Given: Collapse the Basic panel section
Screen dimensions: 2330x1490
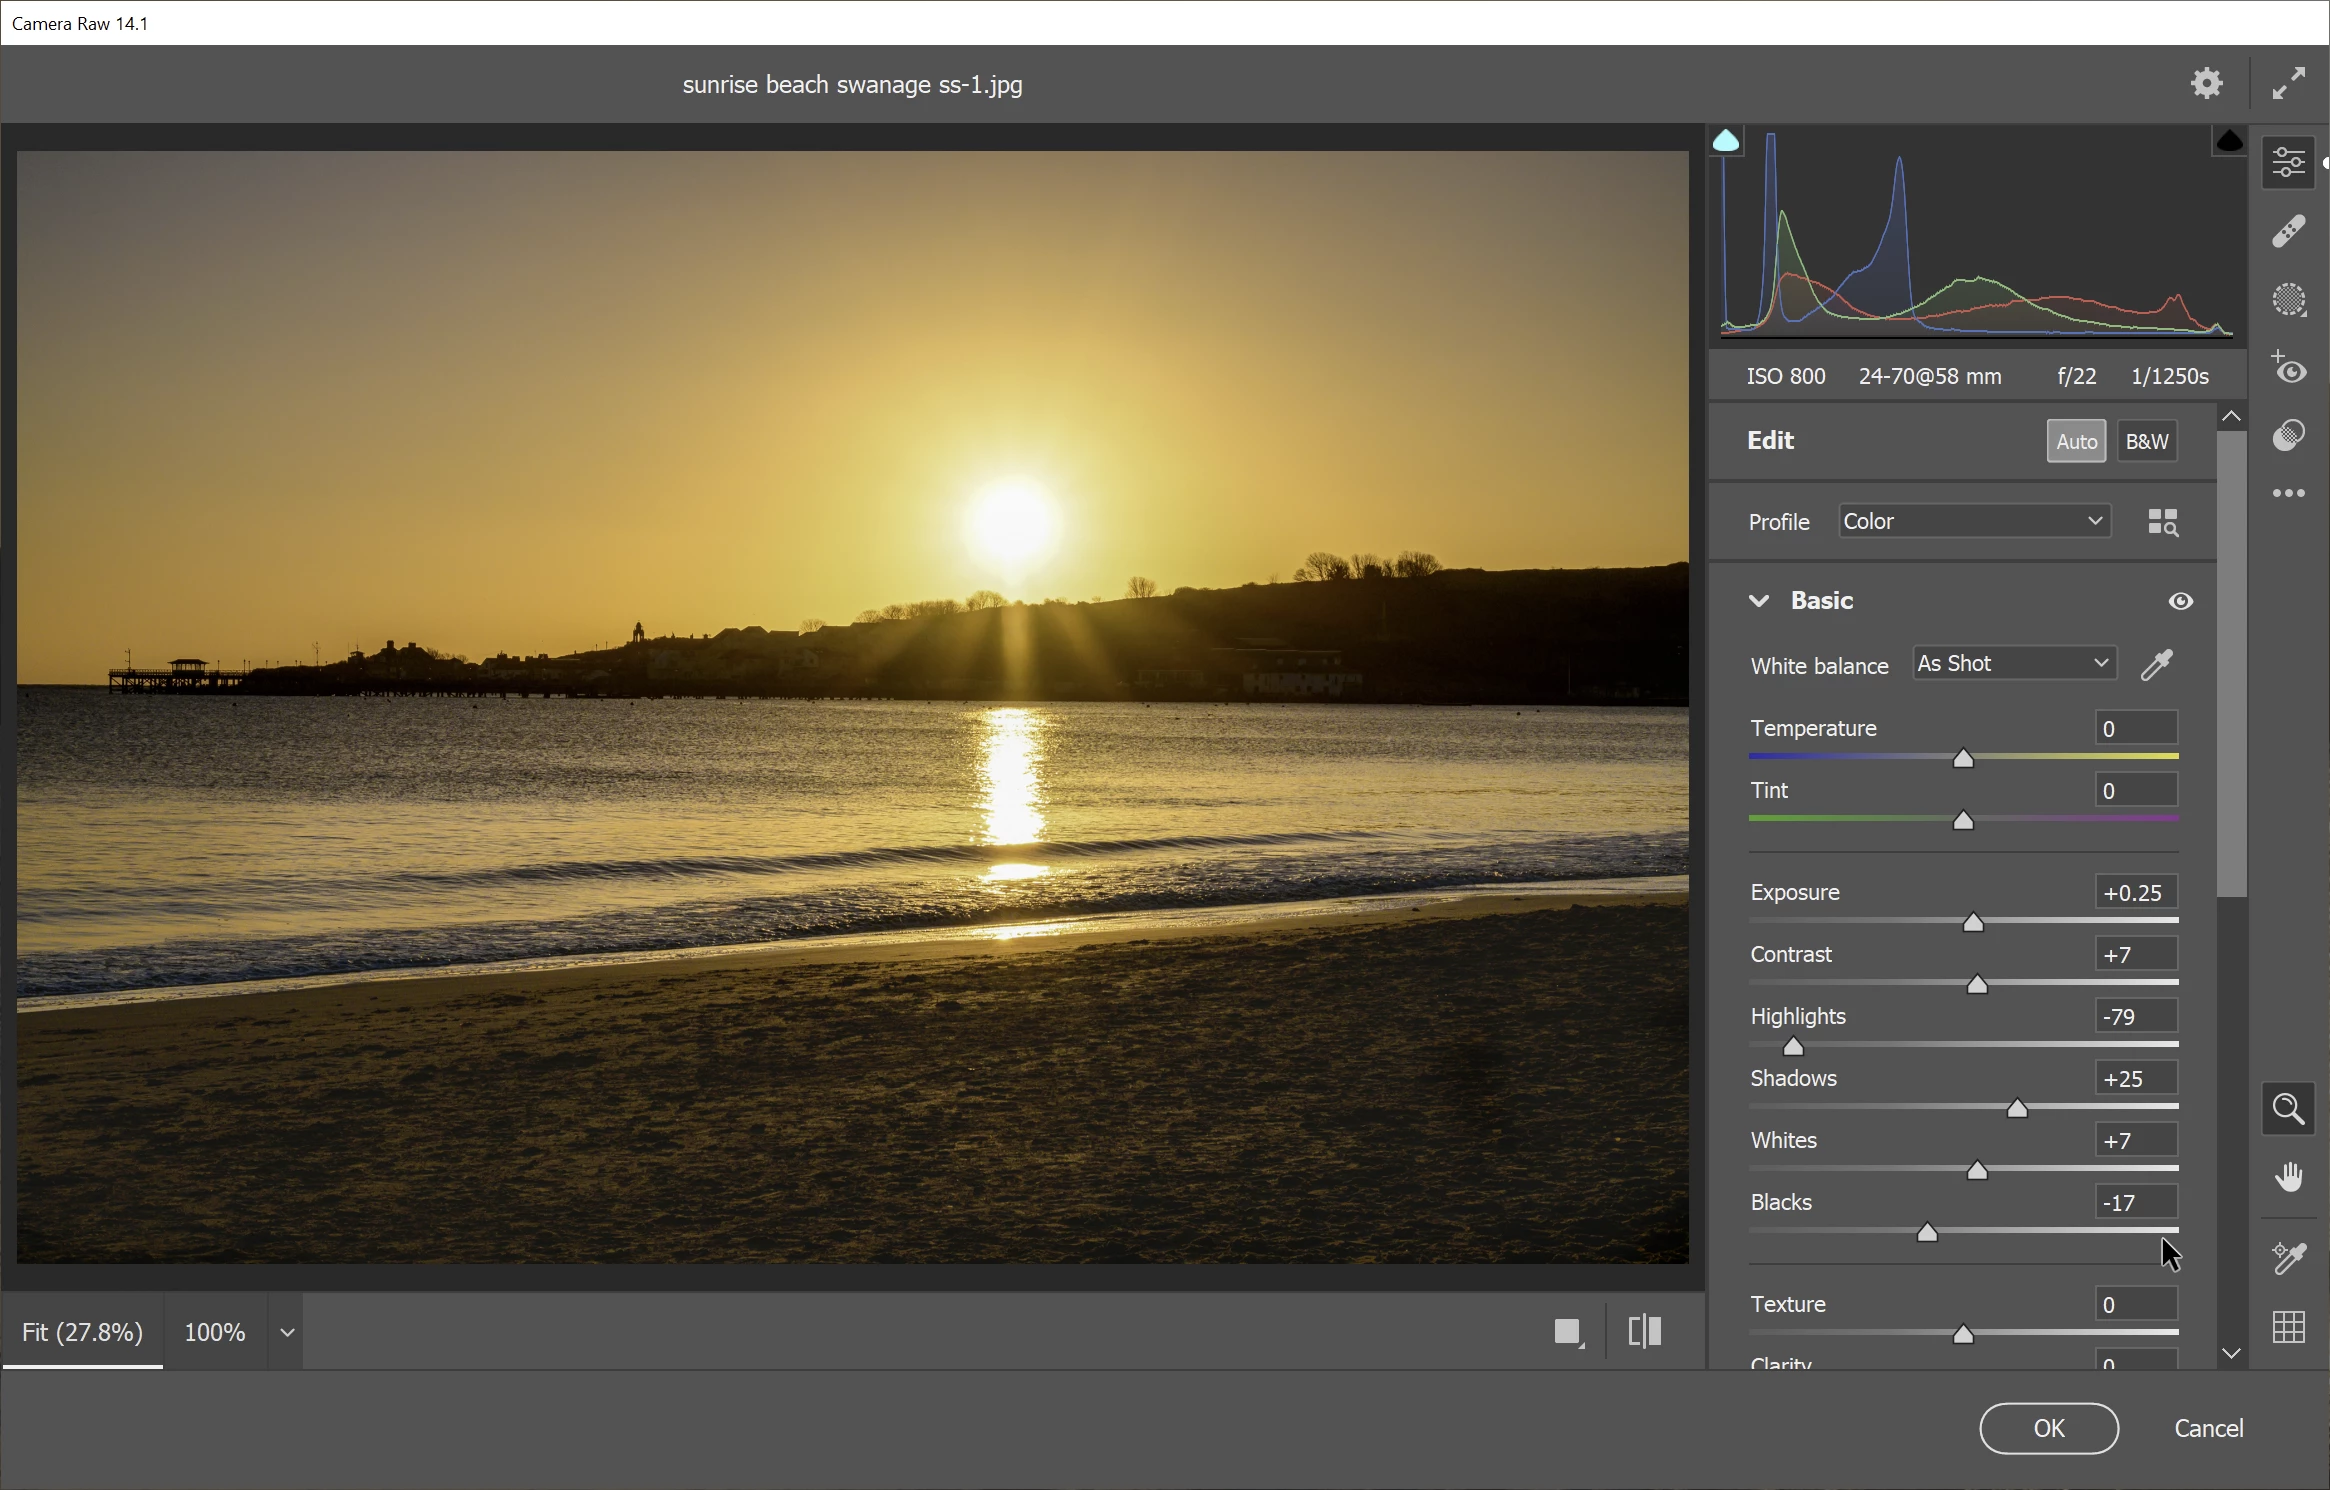Looking at the screenshot, I should tap(1759, 601).
